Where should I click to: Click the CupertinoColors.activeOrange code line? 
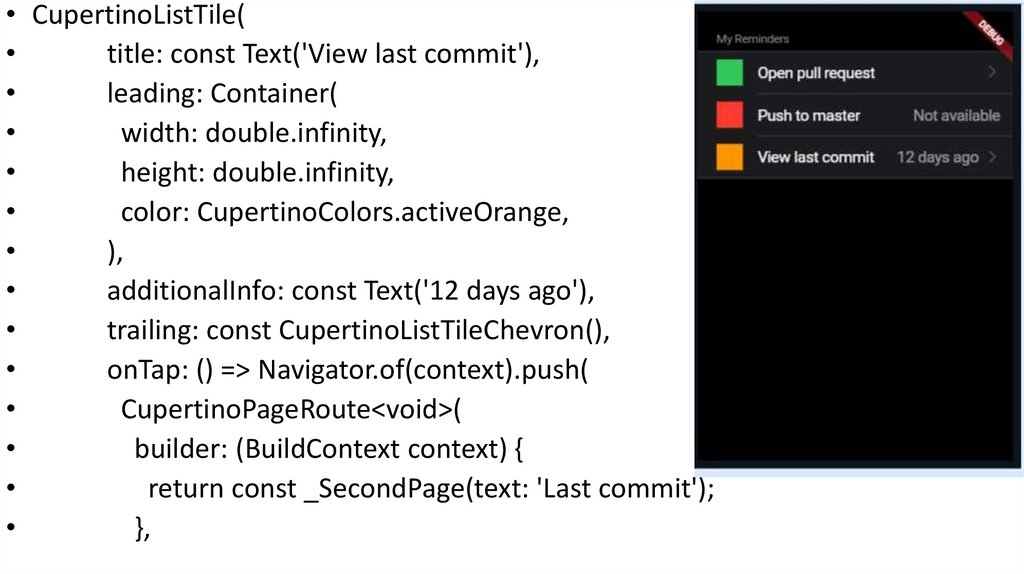click(x=344, y=213)
